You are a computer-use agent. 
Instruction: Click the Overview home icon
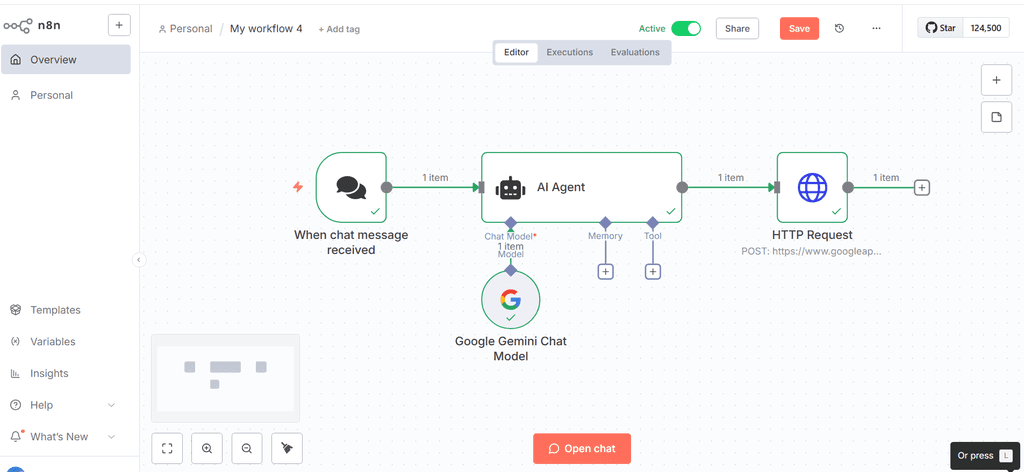pyautogui.click(x=16, y=59)
